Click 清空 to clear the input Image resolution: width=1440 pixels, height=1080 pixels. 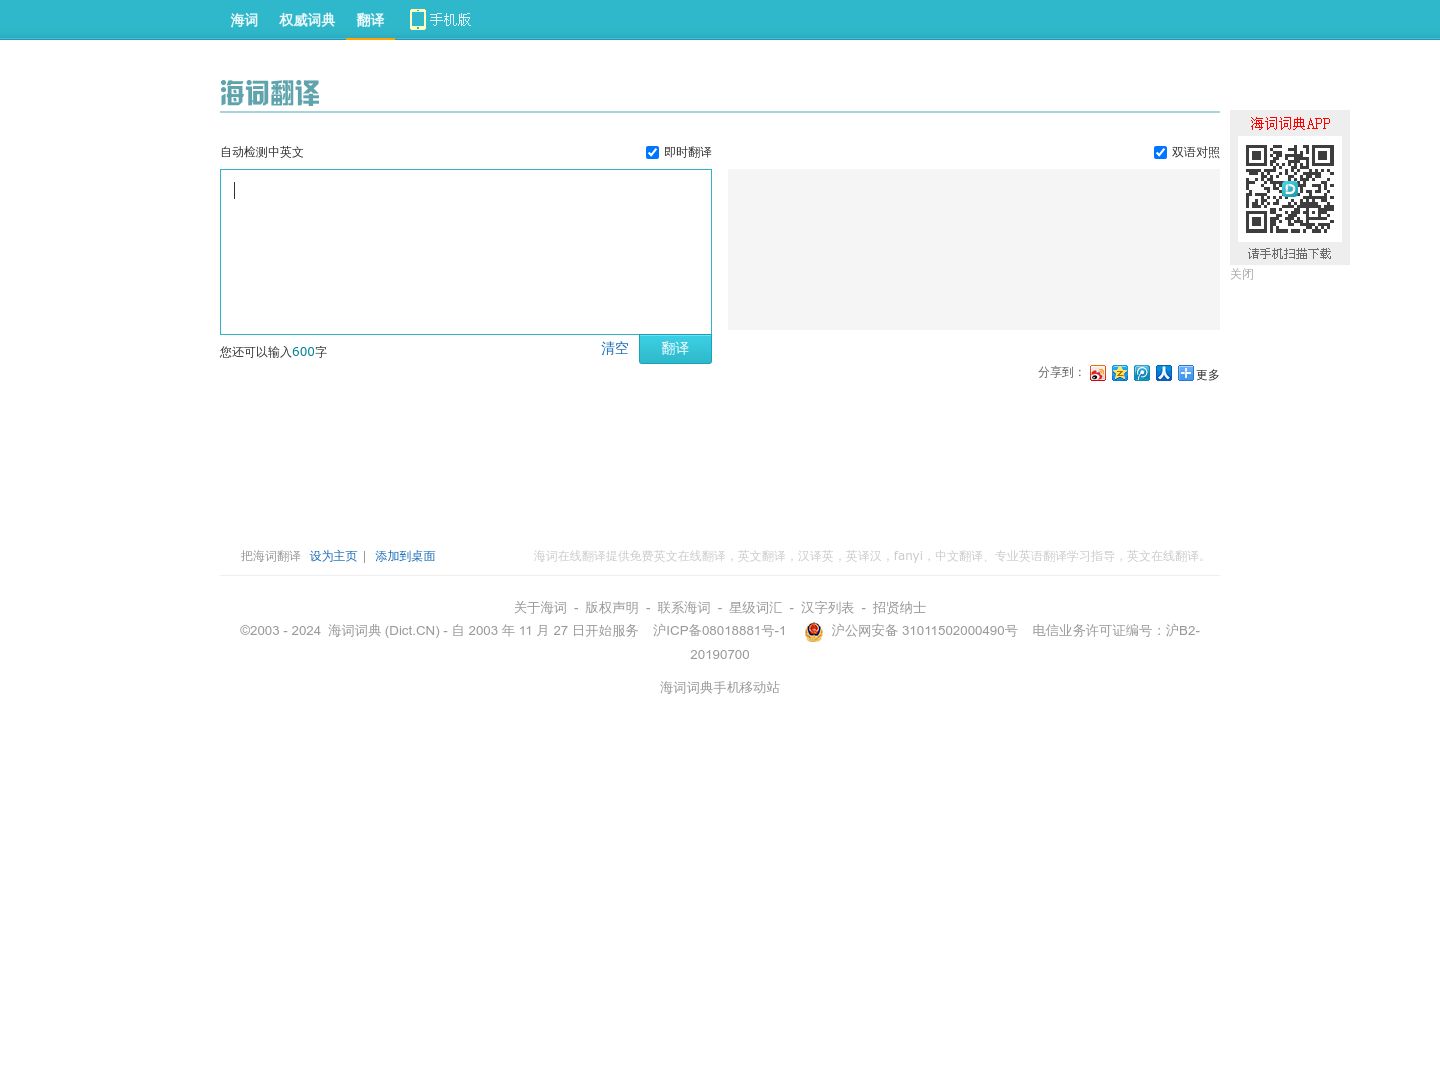[615, 349]
